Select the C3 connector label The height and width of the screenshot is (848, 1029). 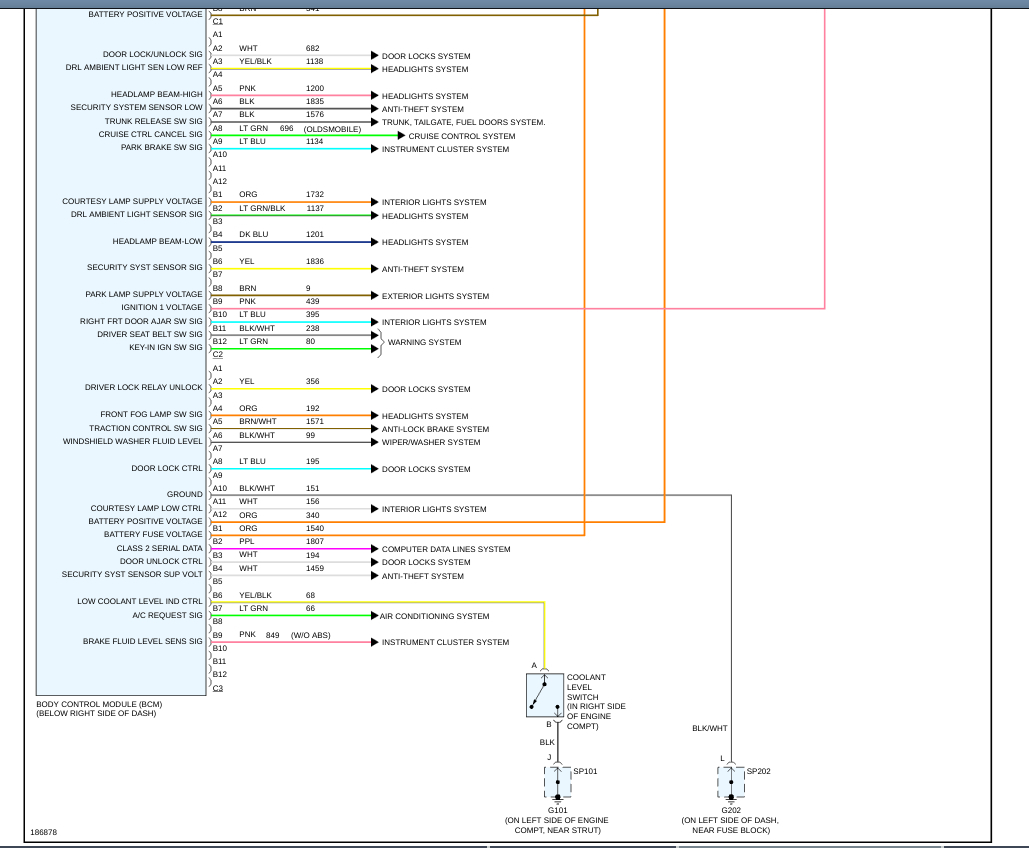pyautogui.click(x=218, y=689)
